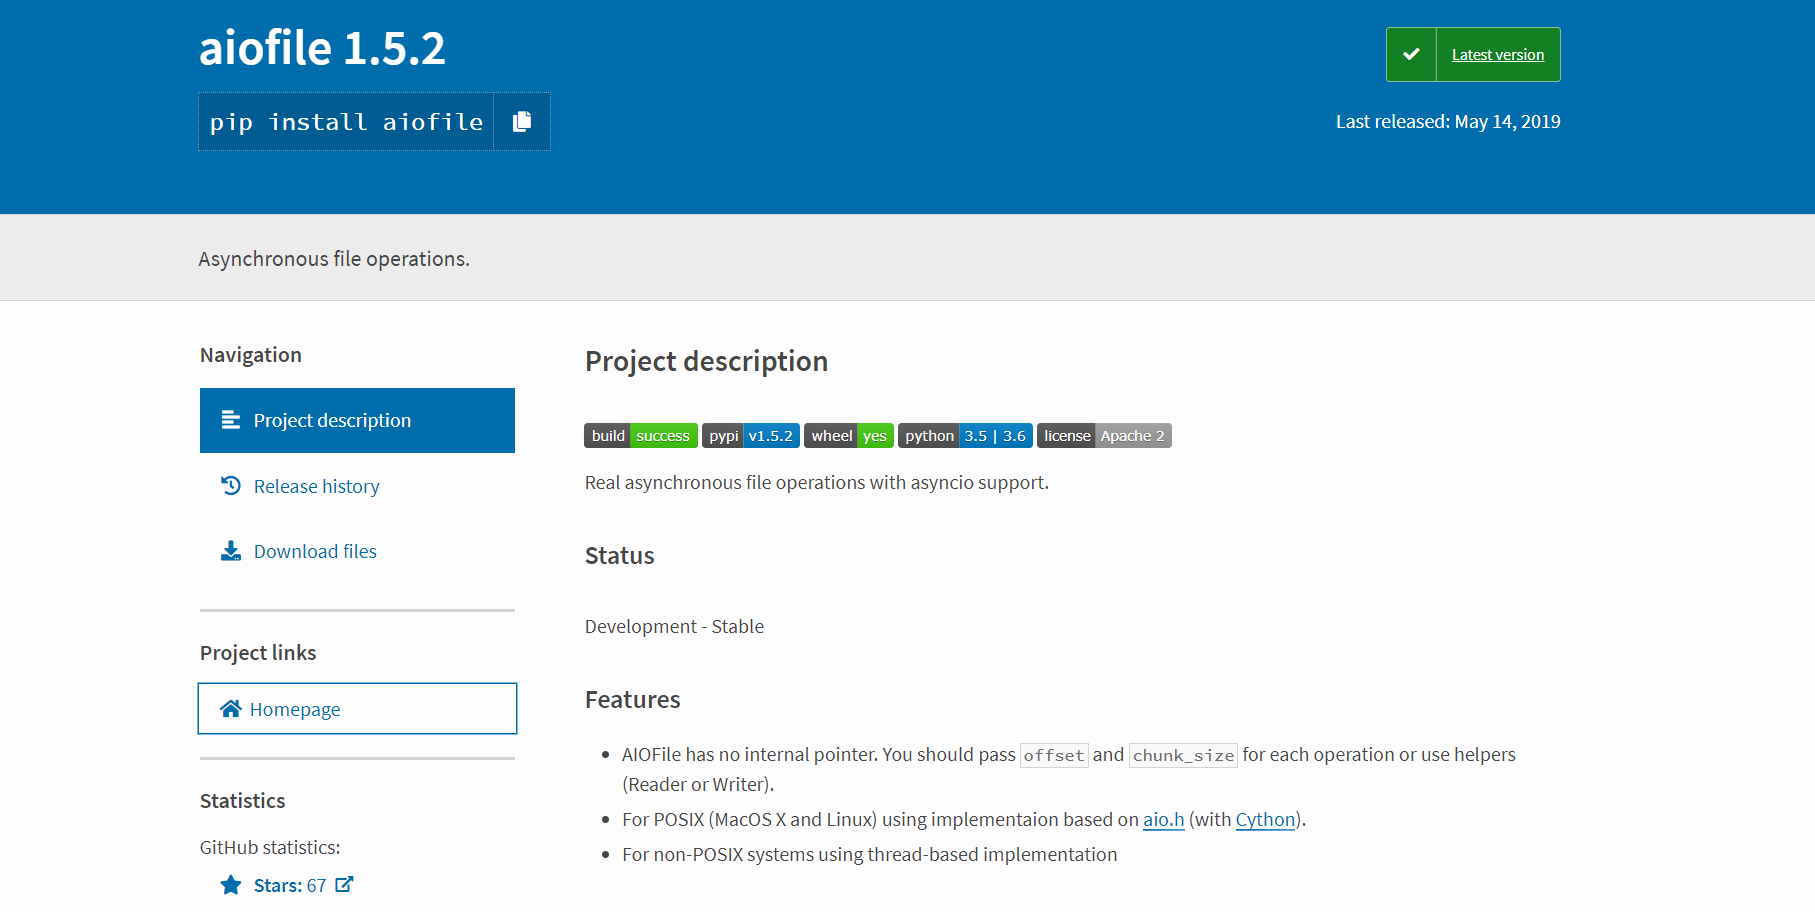1815x912 pixels.
Task: Click the Project description lines icon
Action: click(231, 420)
